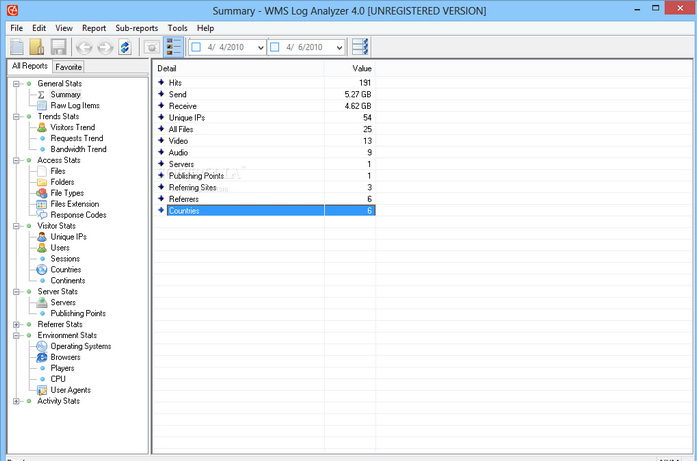This screenshot has height=461, width=697.
Task: Open the Report menu
Action: 94,28
